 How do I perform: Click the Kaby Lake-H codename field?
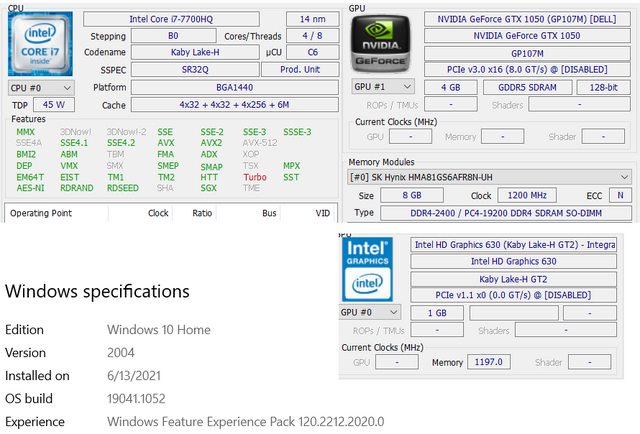(195, 52)
